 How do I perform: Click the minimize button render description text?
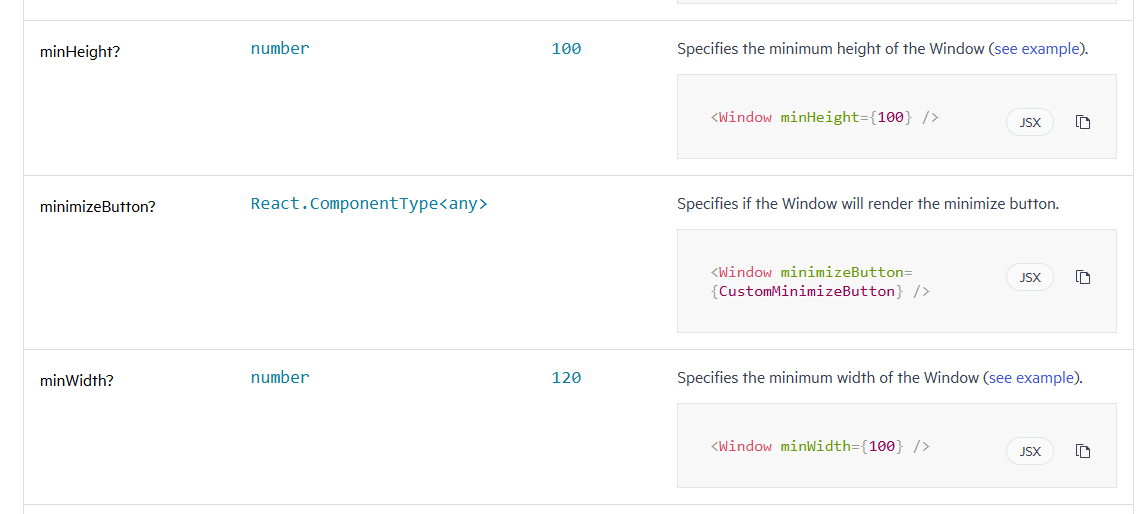(867, 204)
